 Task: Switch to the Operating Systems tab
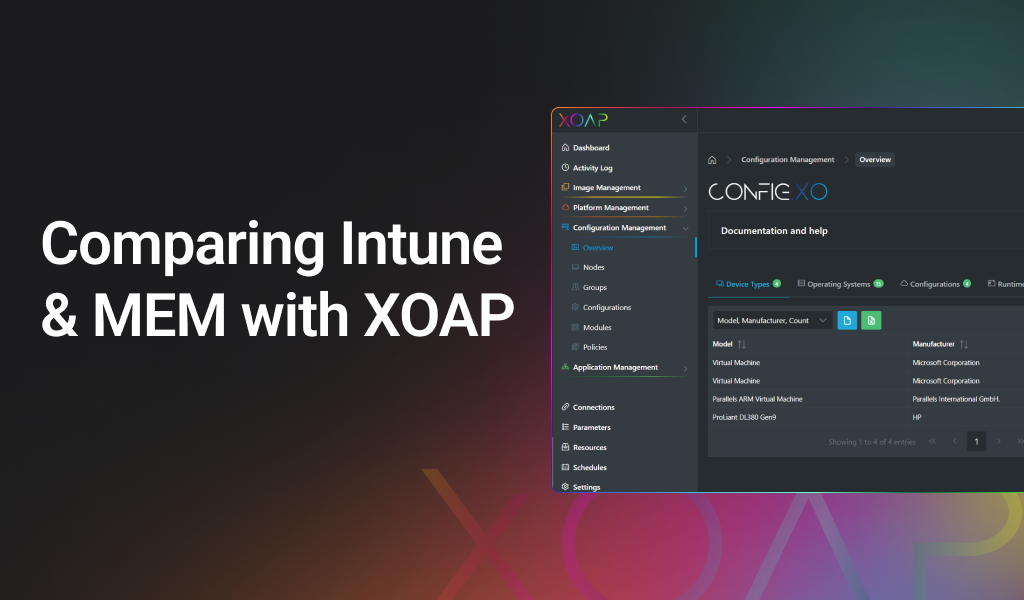[x=840, y=284]
